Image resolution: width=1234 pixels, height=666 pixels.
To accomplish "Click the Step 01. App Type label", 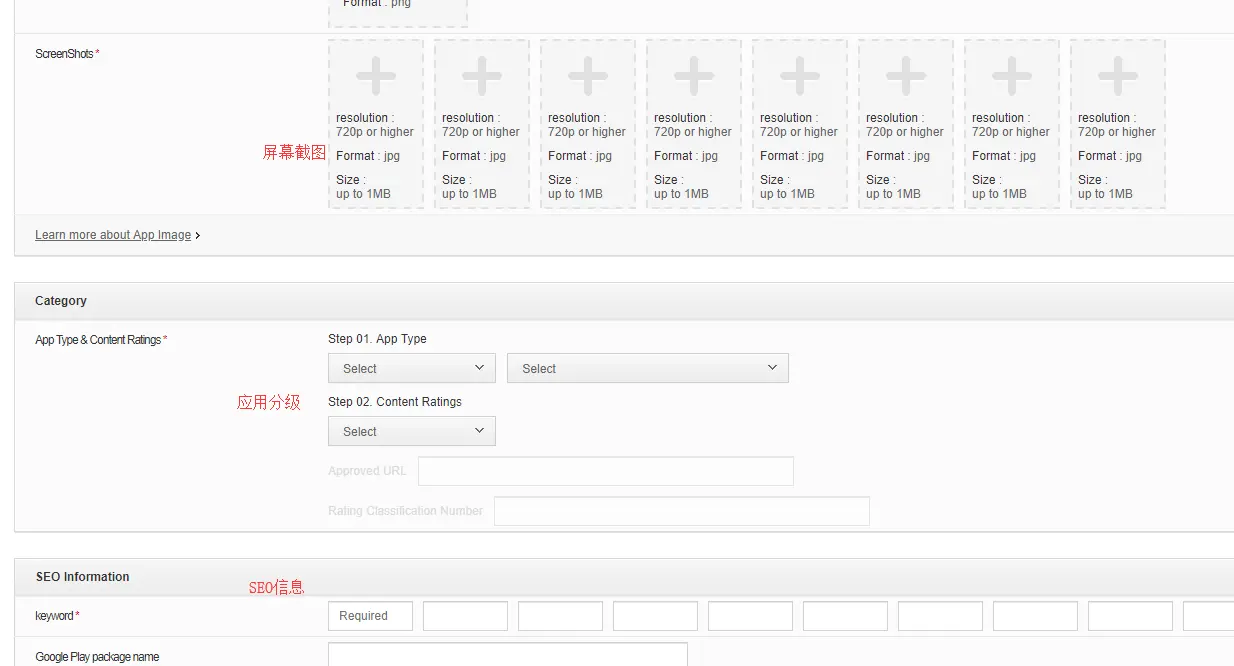I will pyautogui.click(x=377, y=339).
